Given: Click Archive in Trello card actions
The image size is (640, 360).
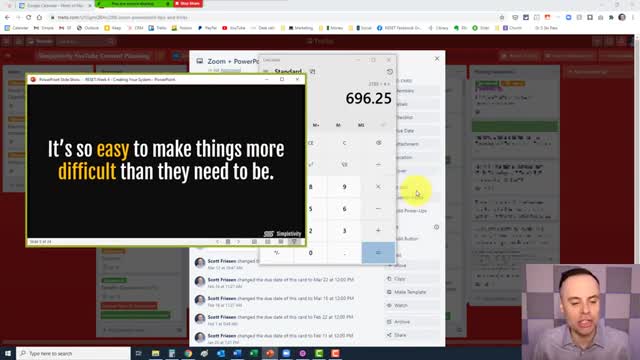Looking at the screenshot, I should coord(412,322).
